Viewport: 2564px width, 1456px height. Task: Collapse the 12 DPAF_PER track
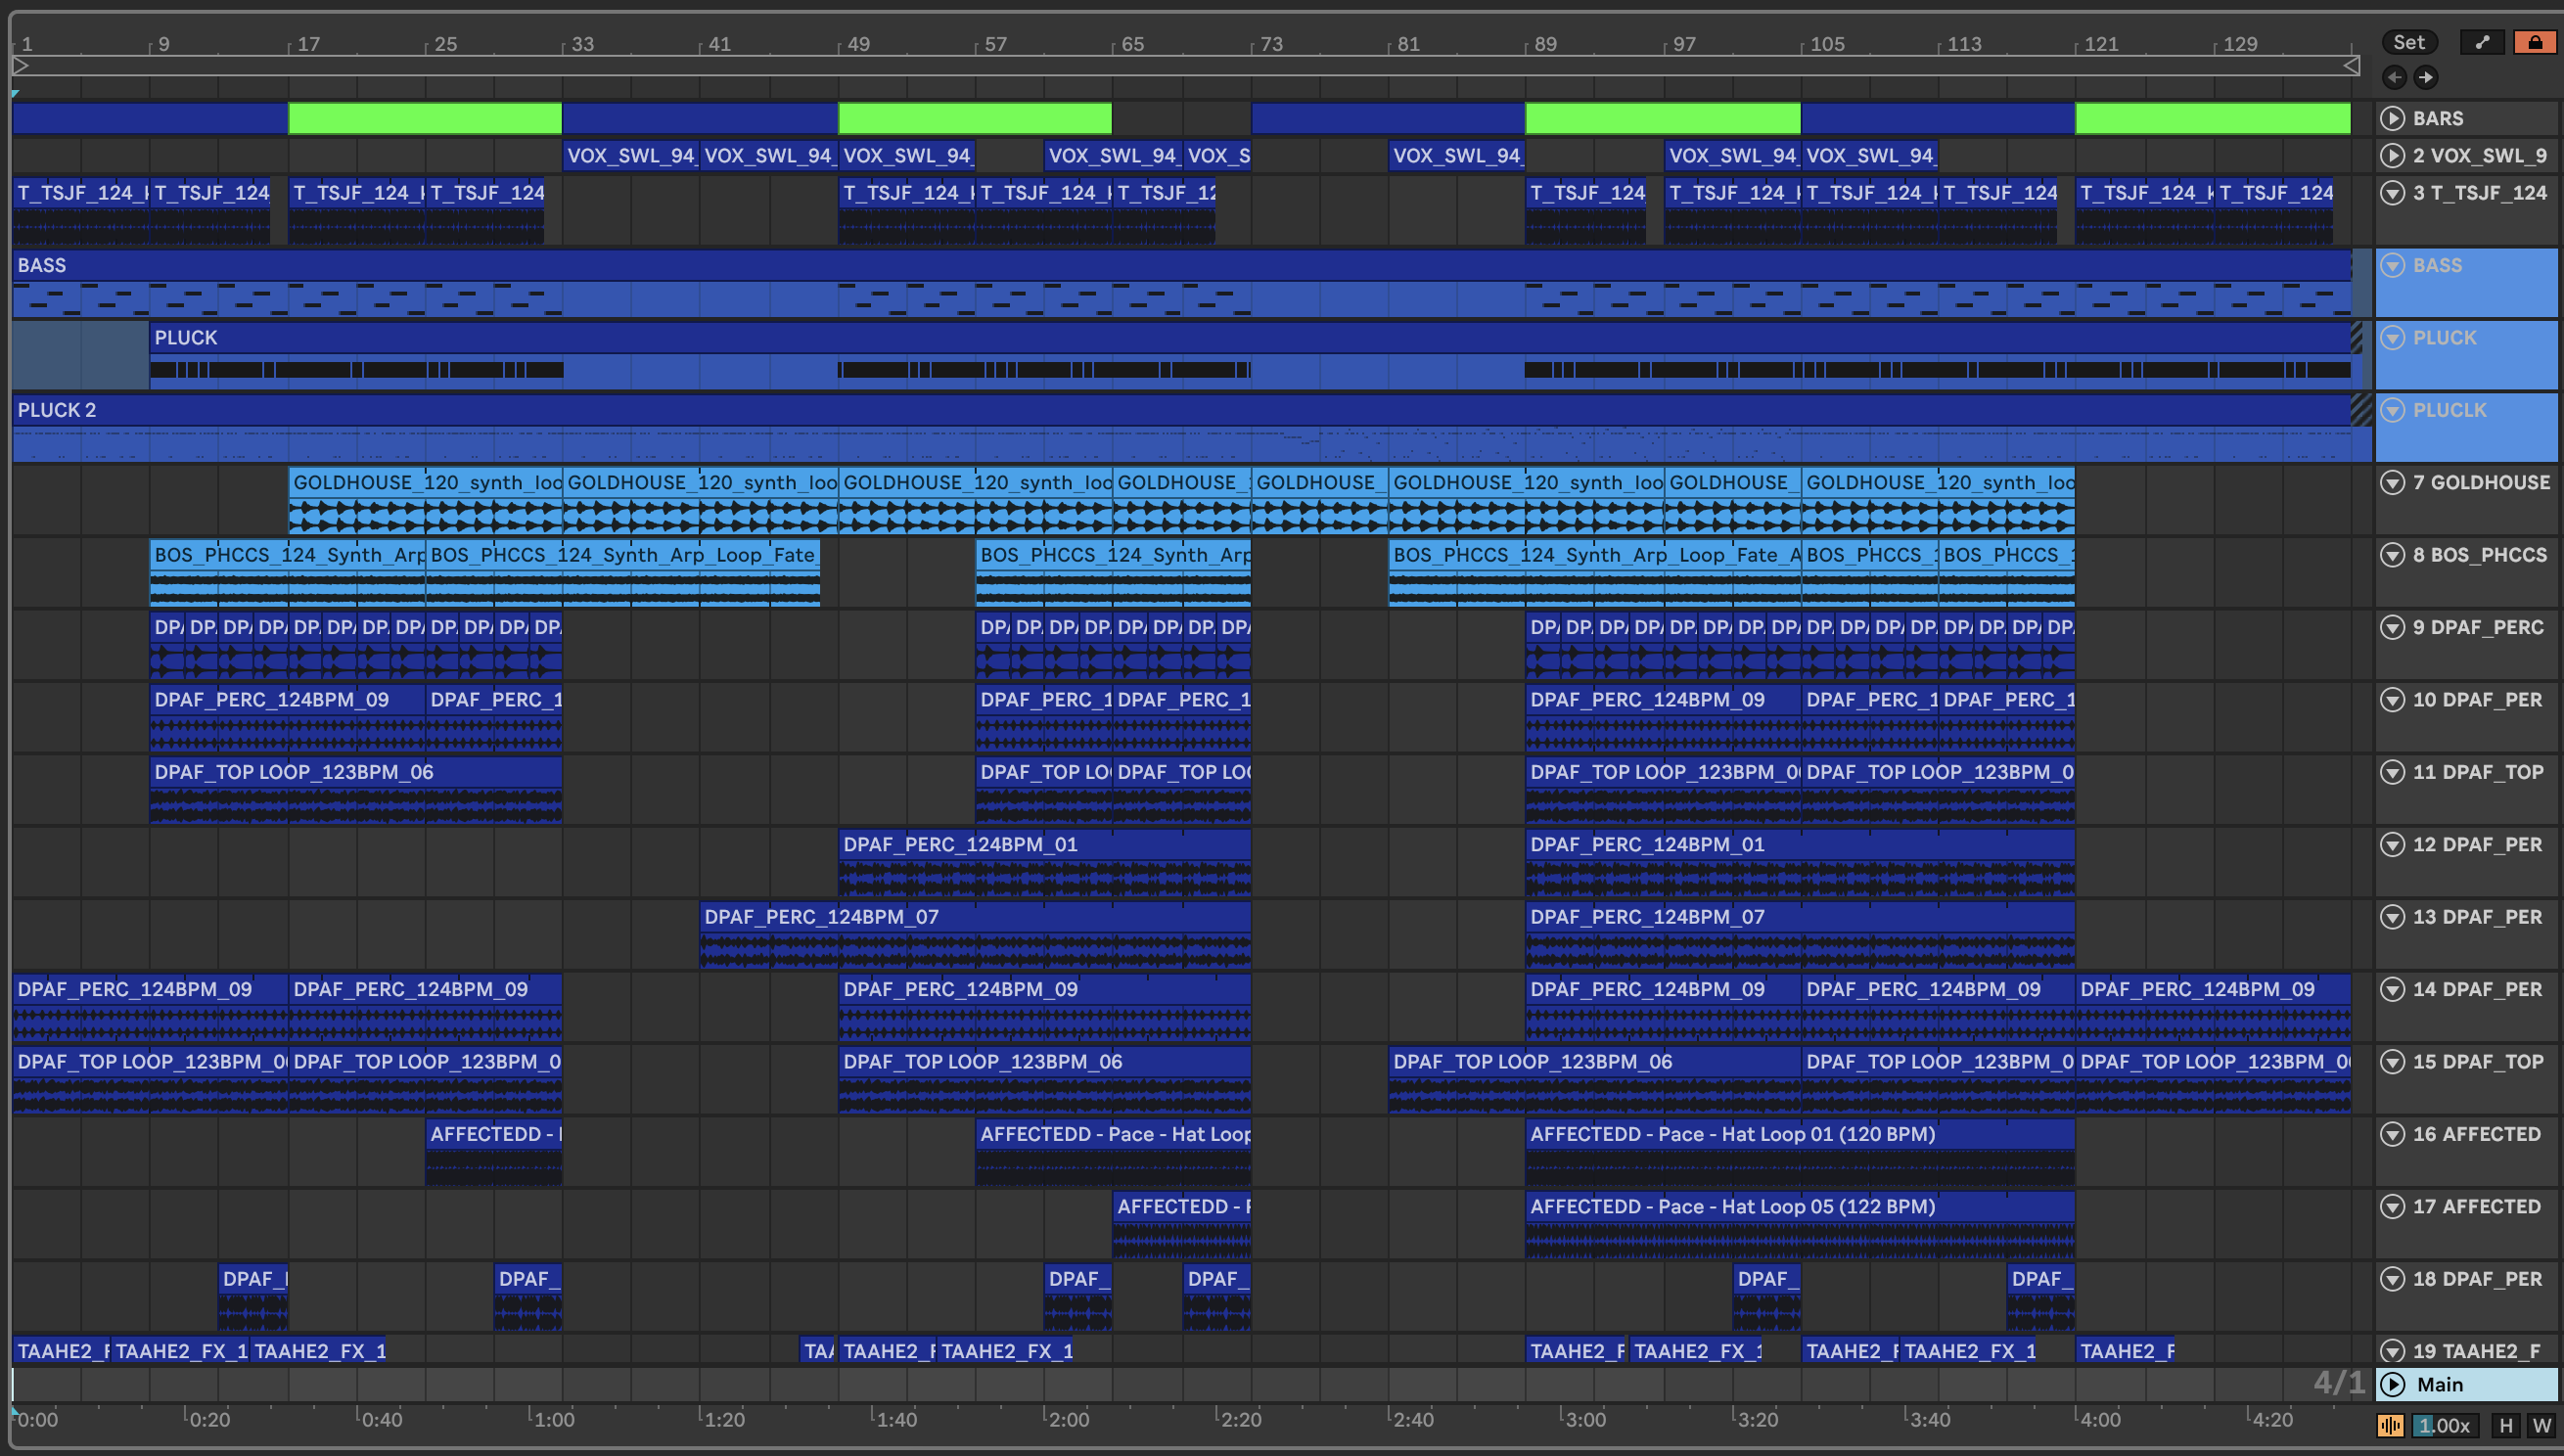coord(2392,845)
